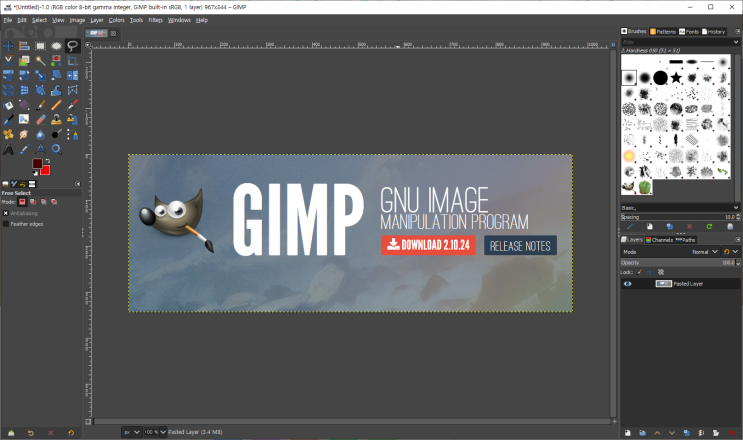Select the Pencil tool

(x=56, y=105)
